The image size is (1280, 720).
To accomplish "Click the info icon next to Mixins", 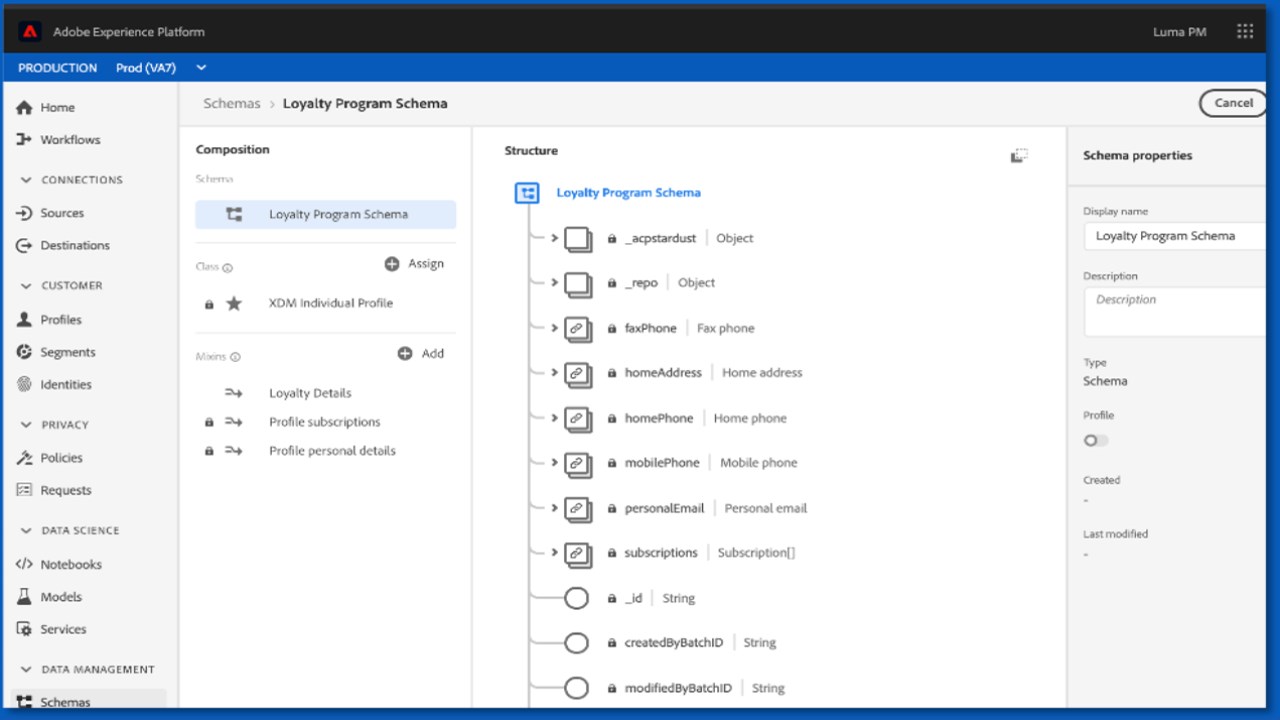I will coord(236,357).
